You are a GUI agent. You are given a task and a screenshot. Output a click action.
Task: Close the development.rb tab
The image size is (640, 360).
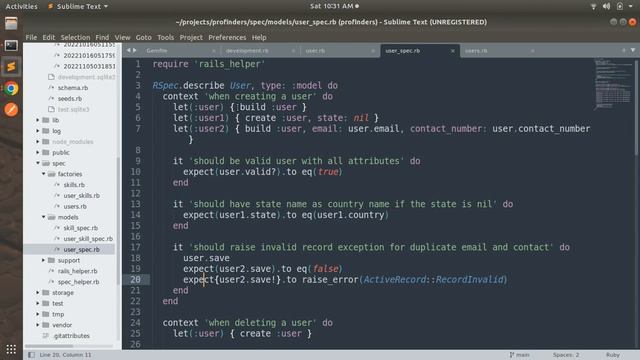pos(293,51)
